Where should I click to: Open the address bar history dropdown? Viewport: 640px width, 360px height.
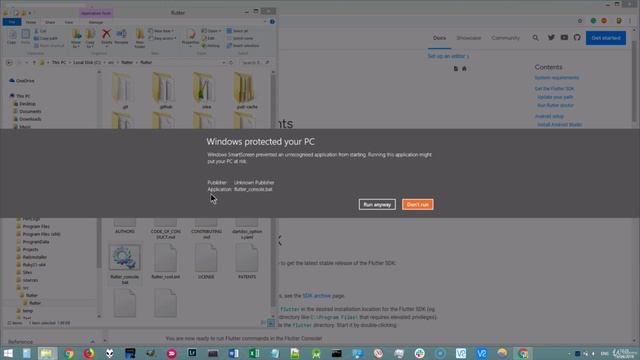point(224,62)
